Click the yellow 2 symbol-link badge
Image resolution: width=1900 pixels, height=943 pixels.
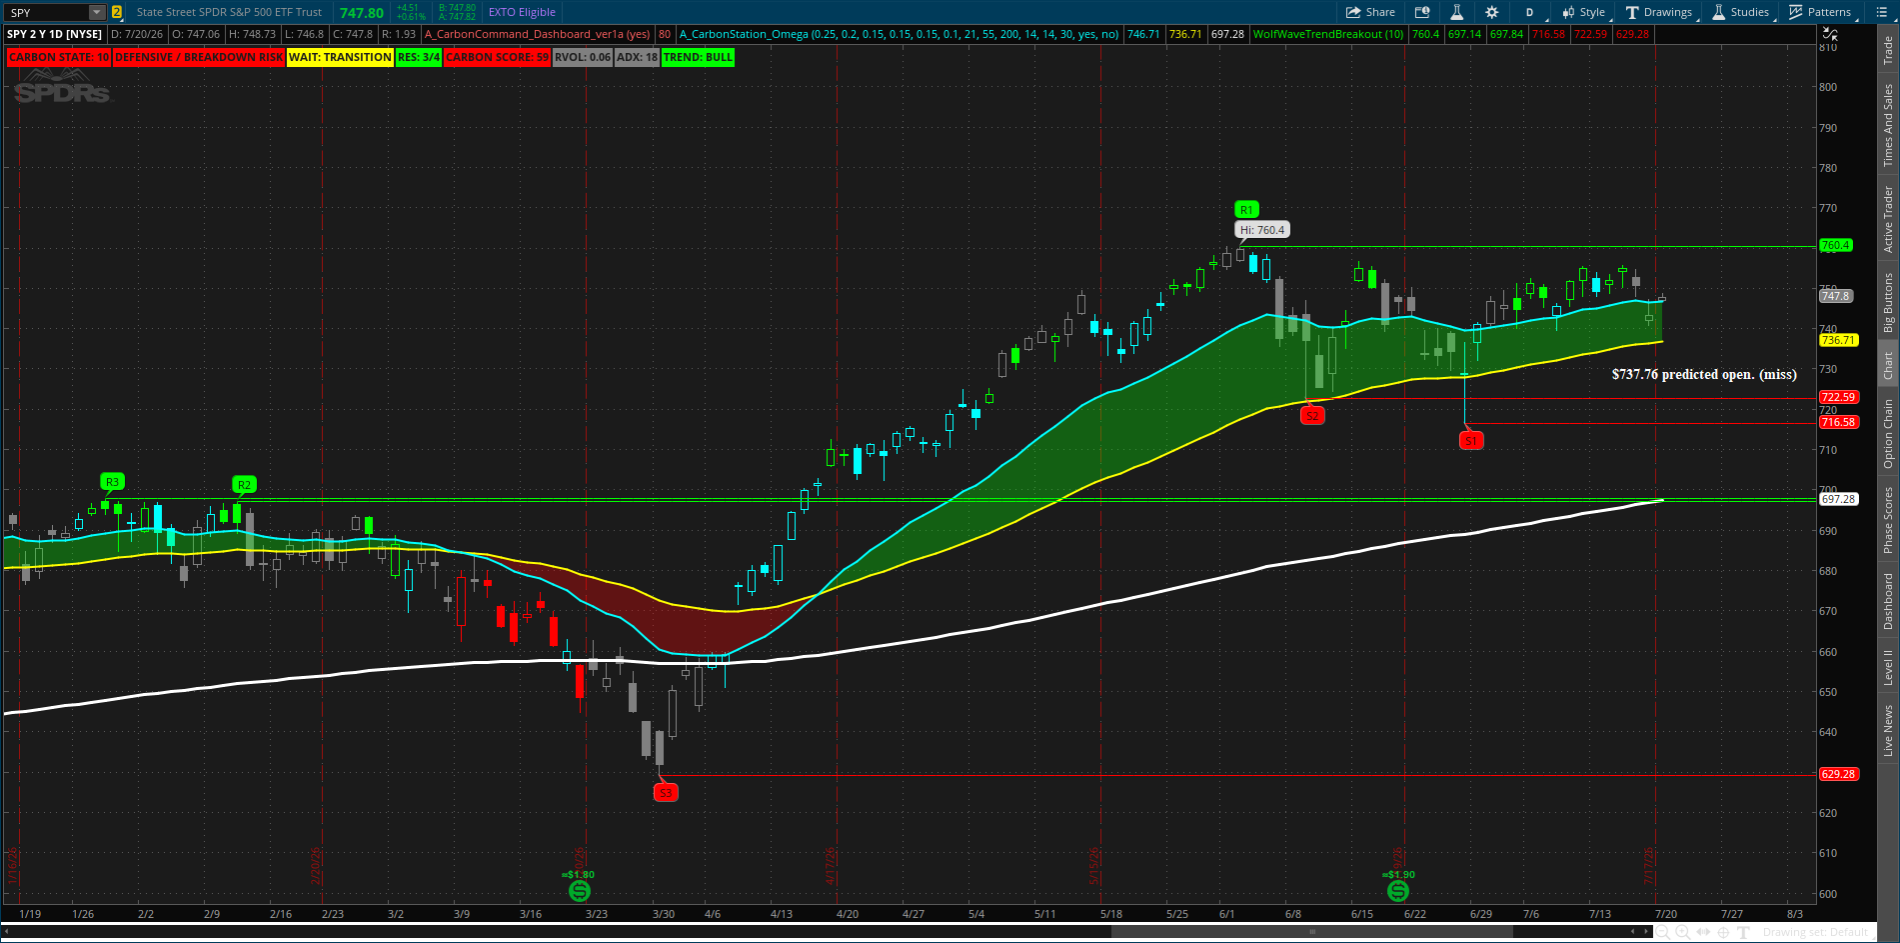pyautogui.click(x=117, y=12)
